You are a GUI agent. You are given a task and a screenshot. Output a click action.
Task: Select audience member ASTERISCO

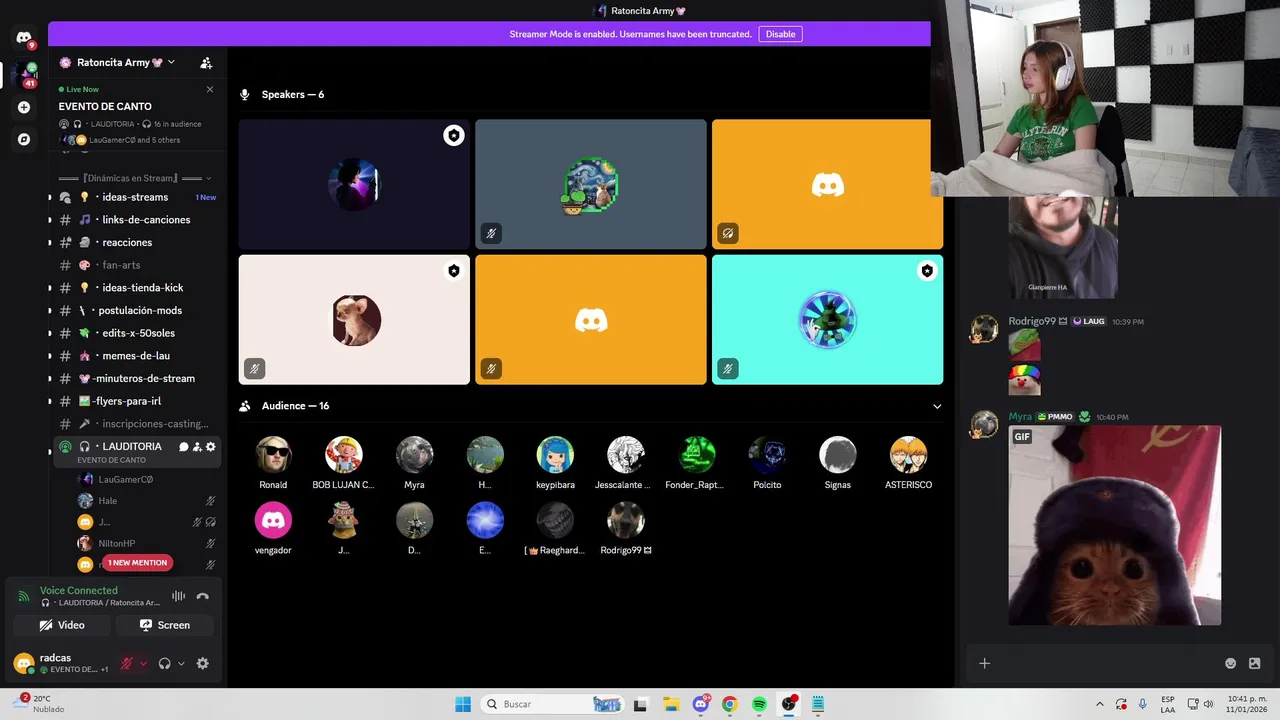click(x=908, y=463)
